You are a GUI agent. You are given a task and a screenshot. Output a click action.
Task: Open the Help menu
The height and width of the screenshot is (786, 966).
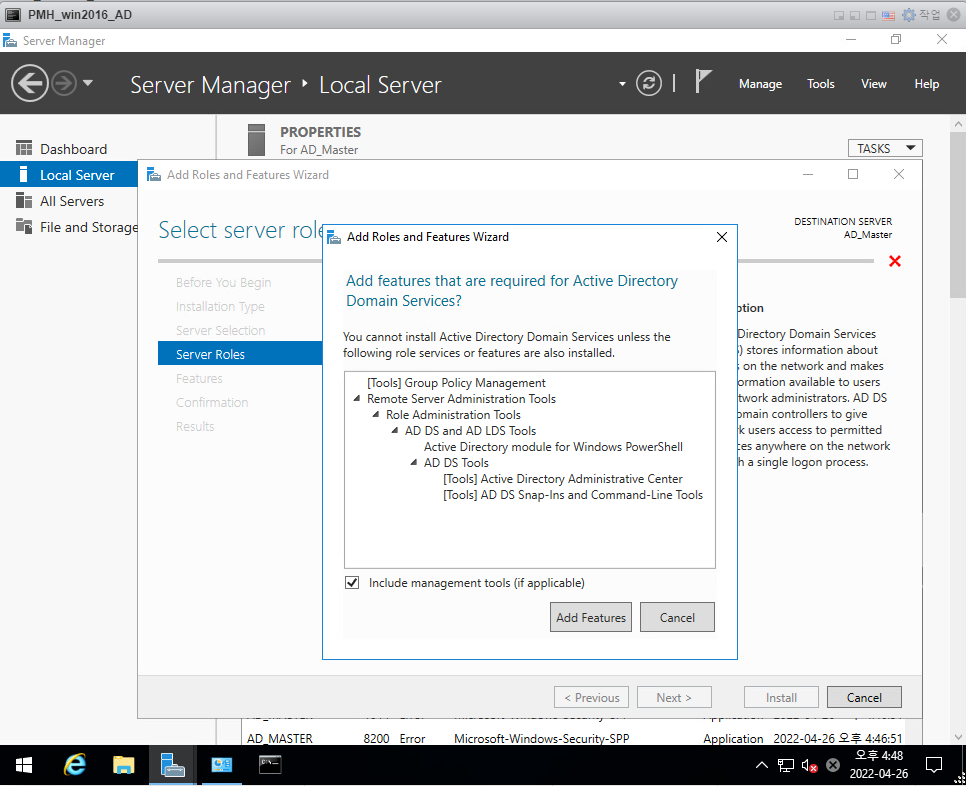[x=926, y=84]
